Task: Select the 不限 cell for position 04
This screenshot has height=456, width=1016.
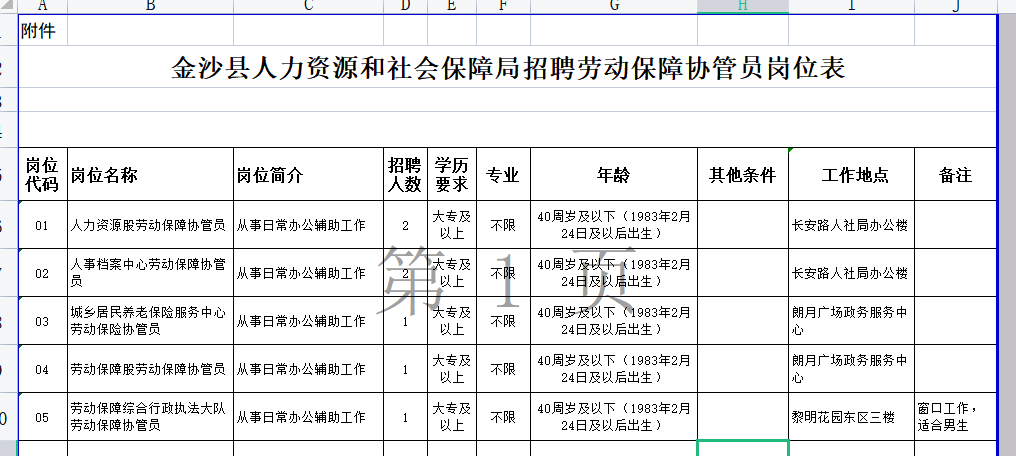Action: point(503,369)
